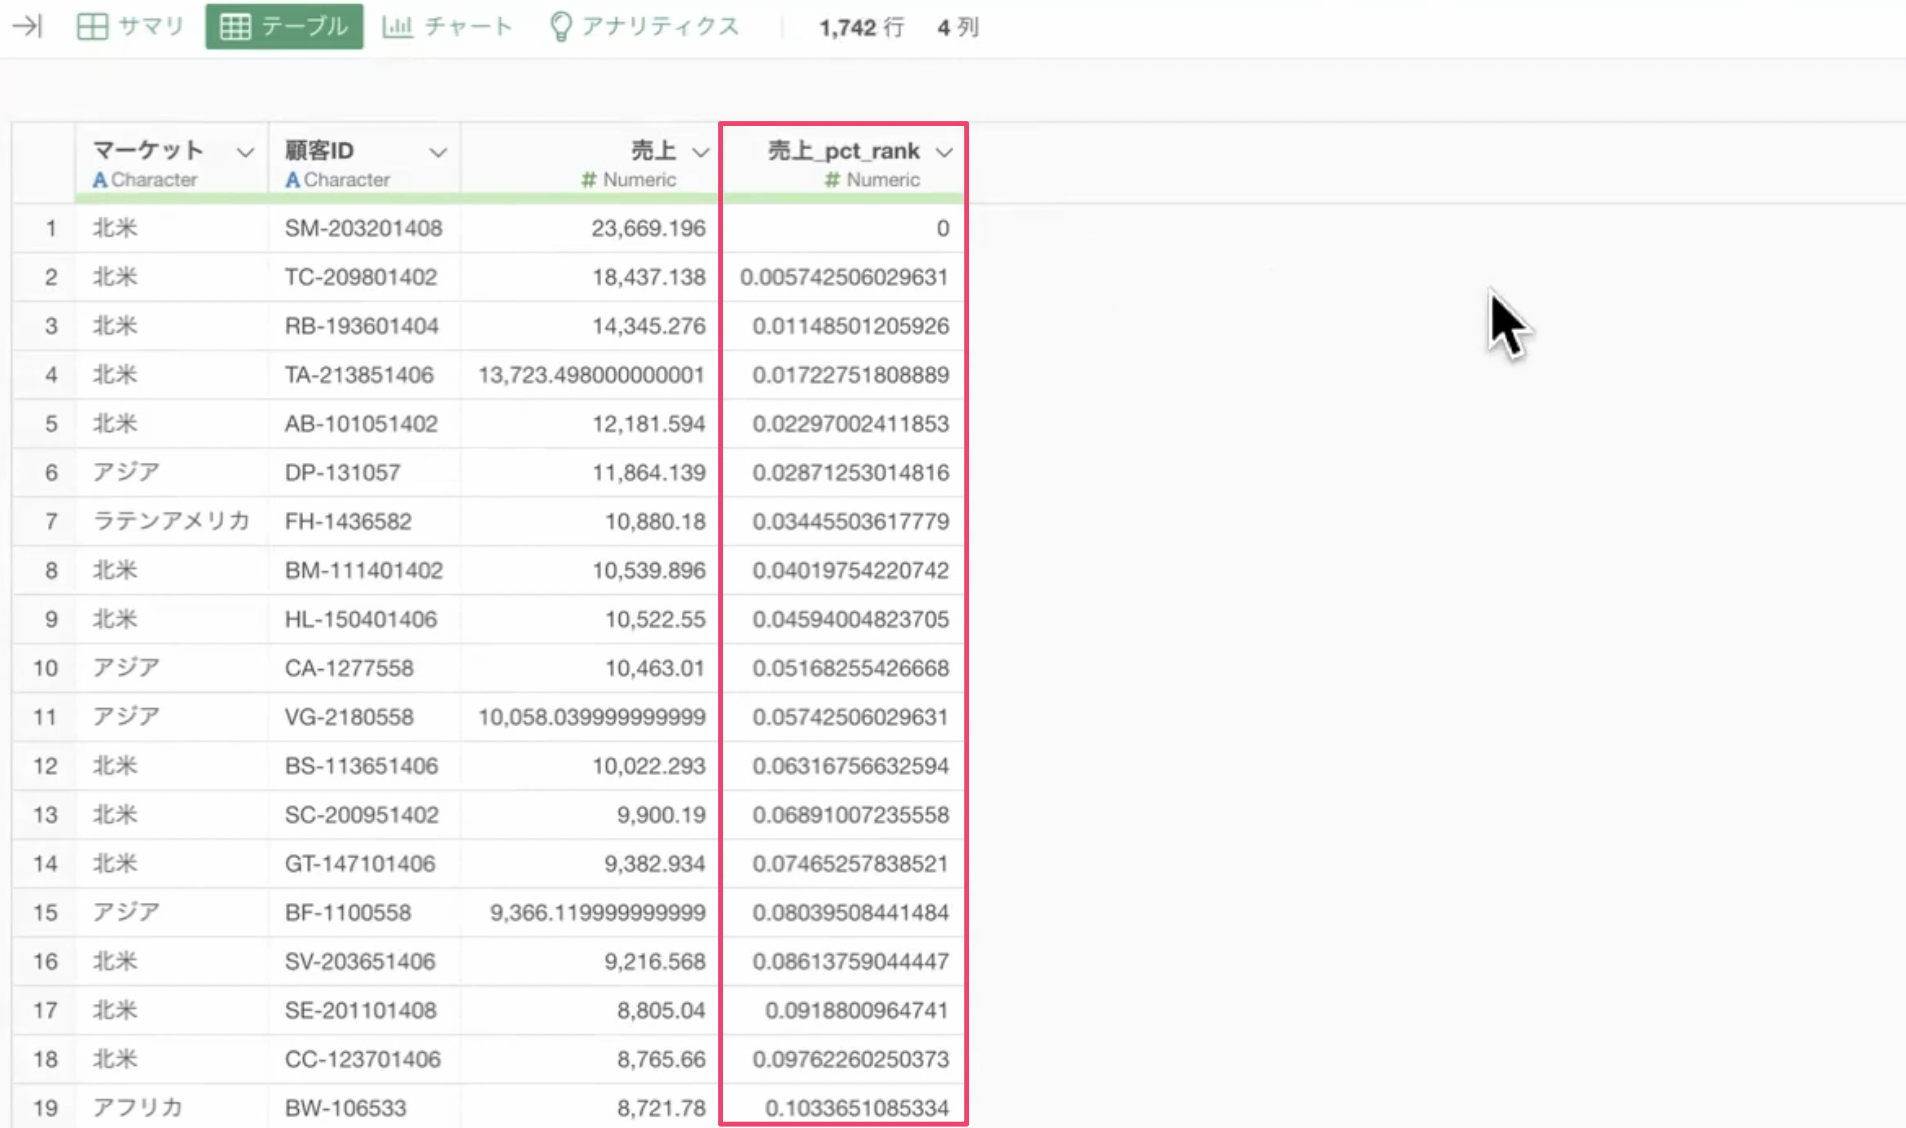Open the 顧客ID column dropdown menu

click(x=438, y=152)
